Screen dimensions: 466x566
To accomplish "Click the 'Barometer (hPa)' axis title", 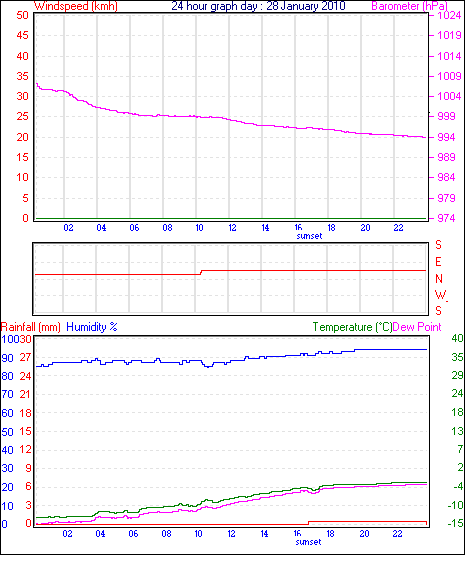I will tap(409, 6).
